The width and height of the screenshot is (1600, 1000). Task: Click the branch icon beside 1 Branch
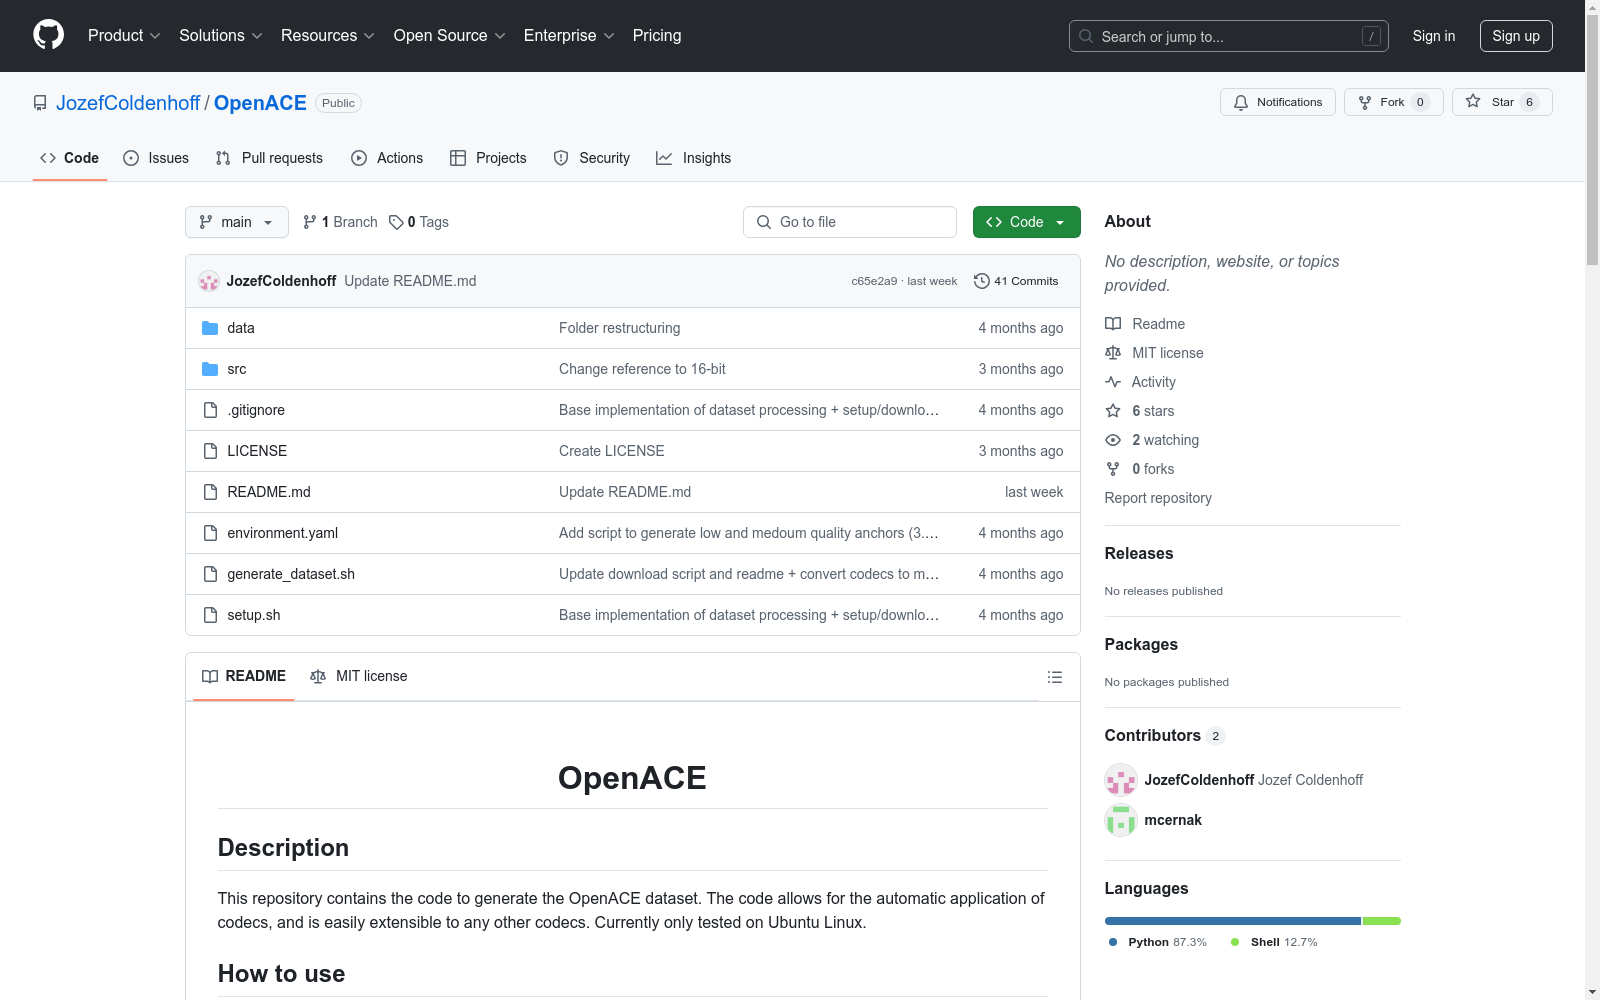pyautogui.click(x=310, y=222)
